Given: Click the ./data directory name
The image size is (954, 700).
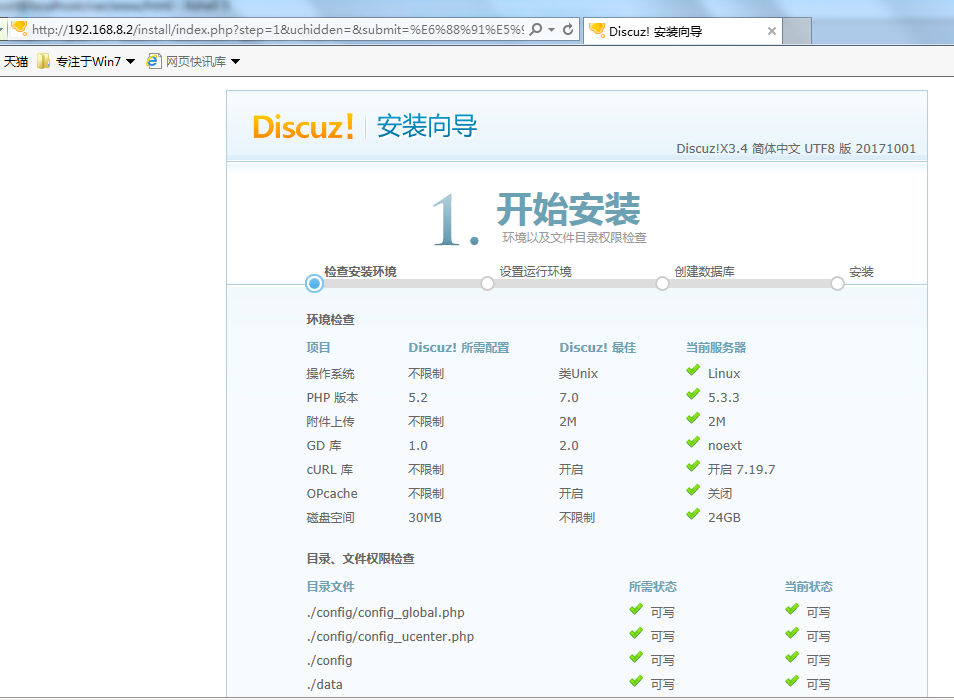Looking at the screenshot, I should pyautogui.click(x=324, y=684).
